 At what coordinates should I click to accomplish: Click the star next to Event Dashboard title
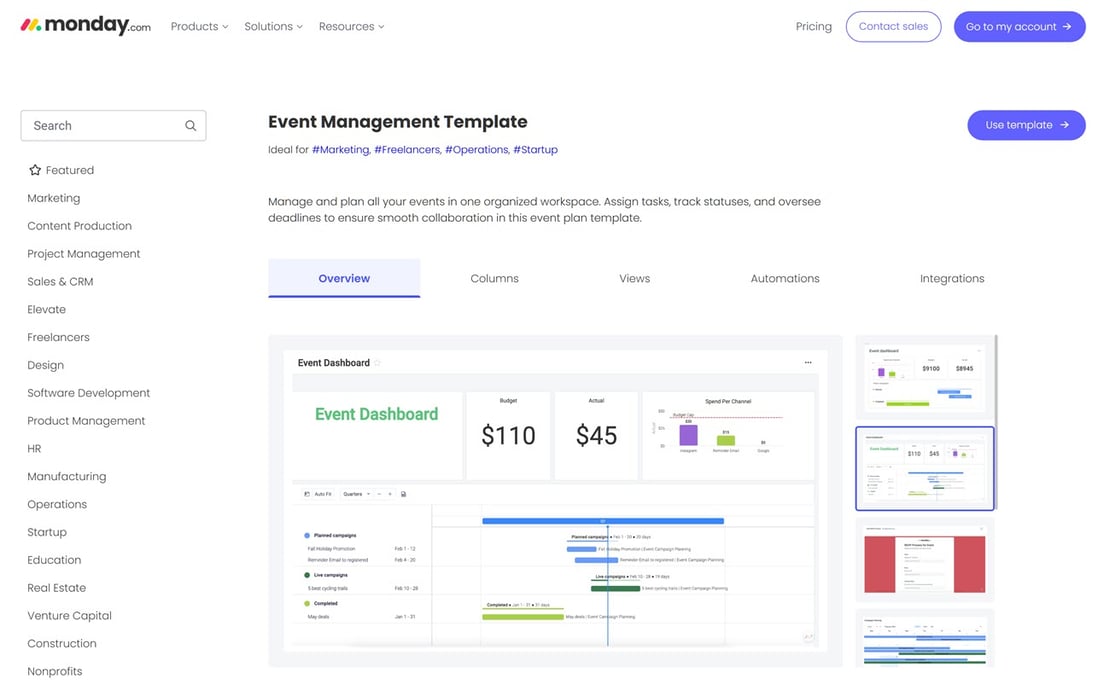click(x=377, y=363)
